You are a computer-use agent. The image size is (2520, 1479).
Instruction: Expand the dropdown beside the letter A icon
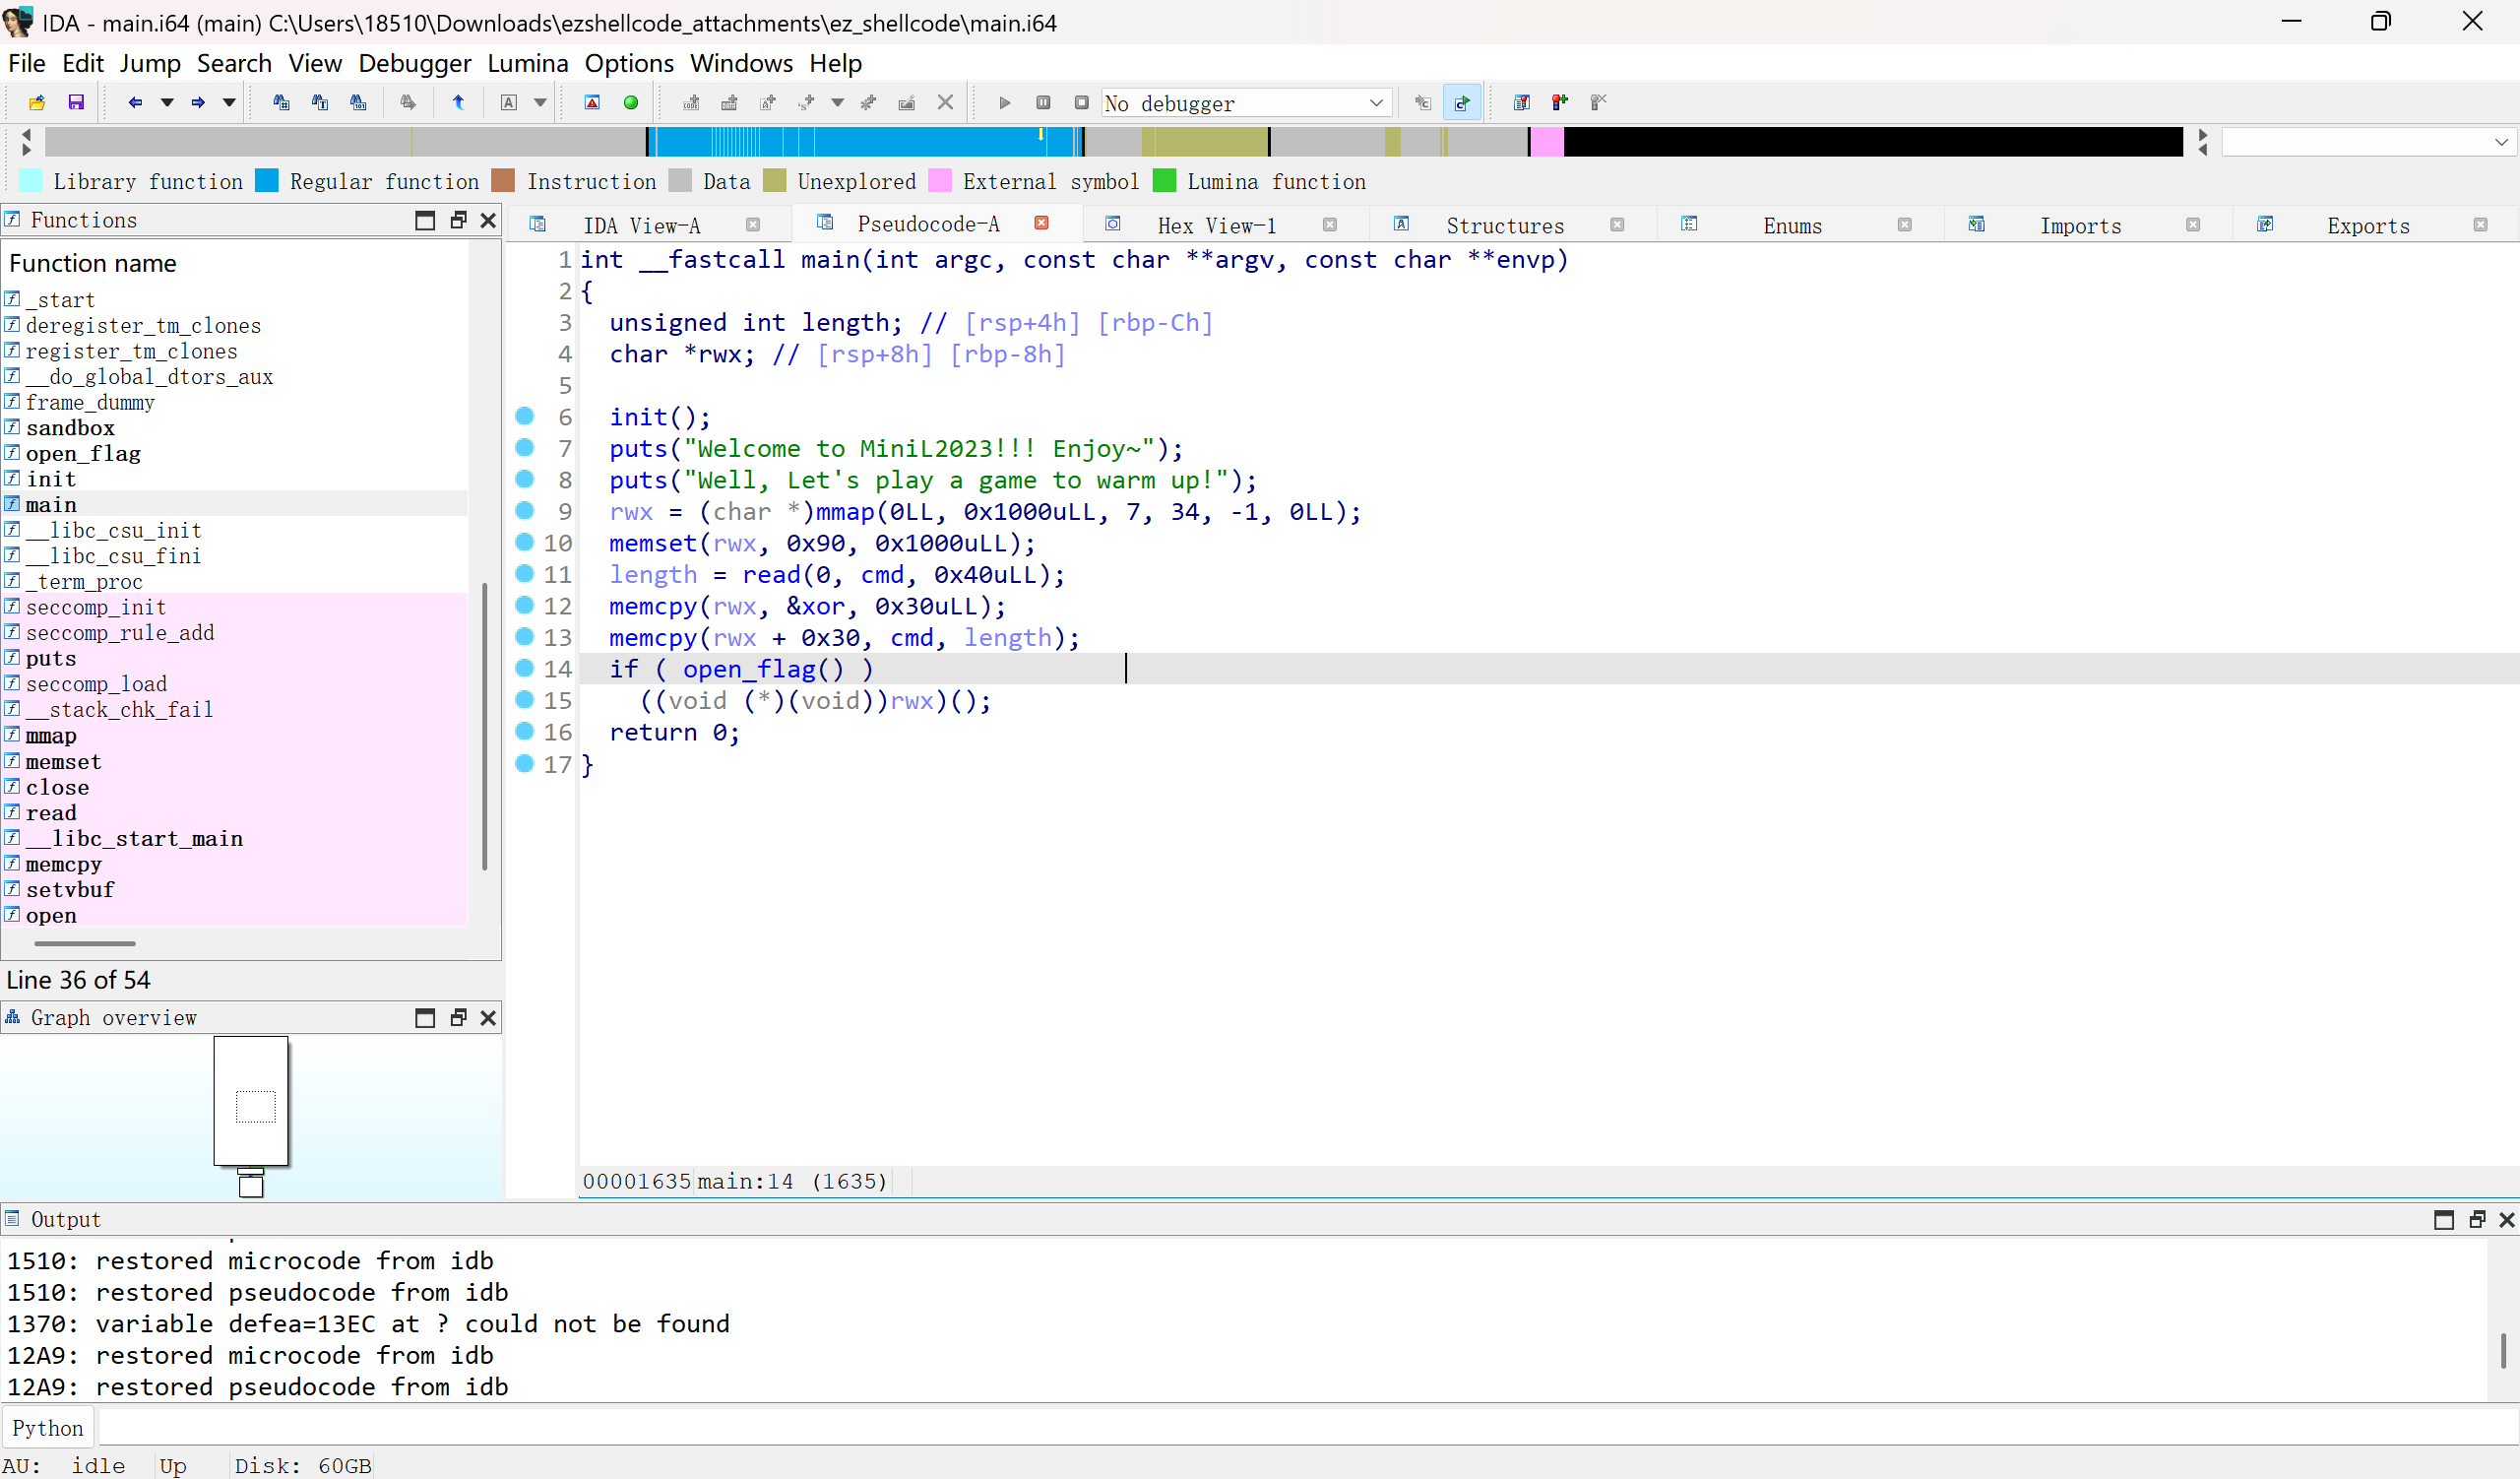tap(540, 103)
